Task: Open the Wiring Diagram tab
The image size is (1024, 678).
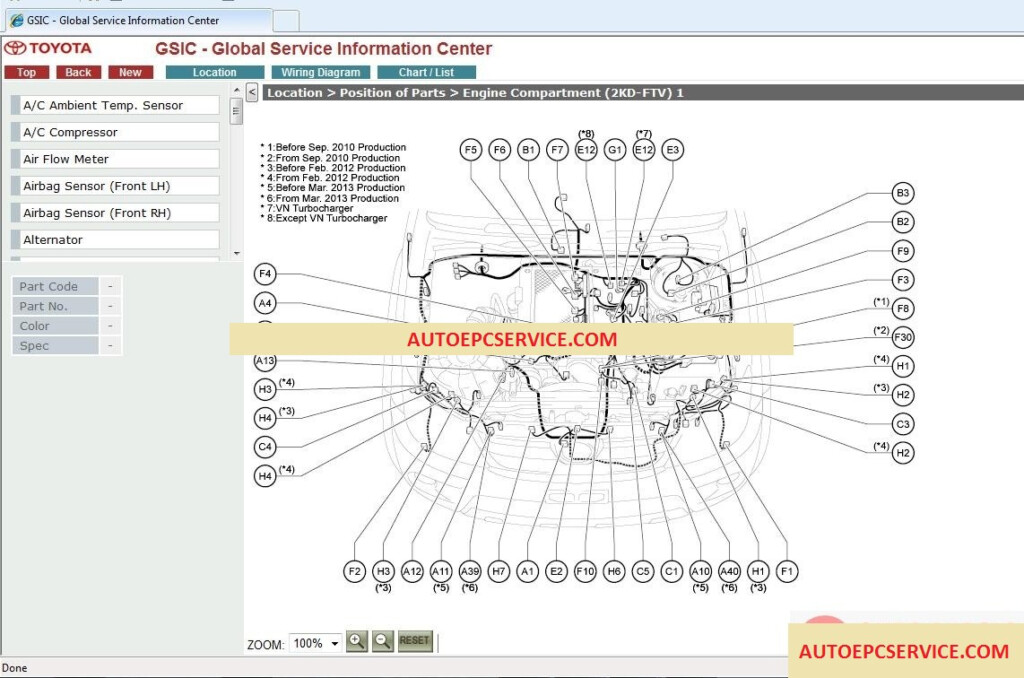Action: pos(321,73)
